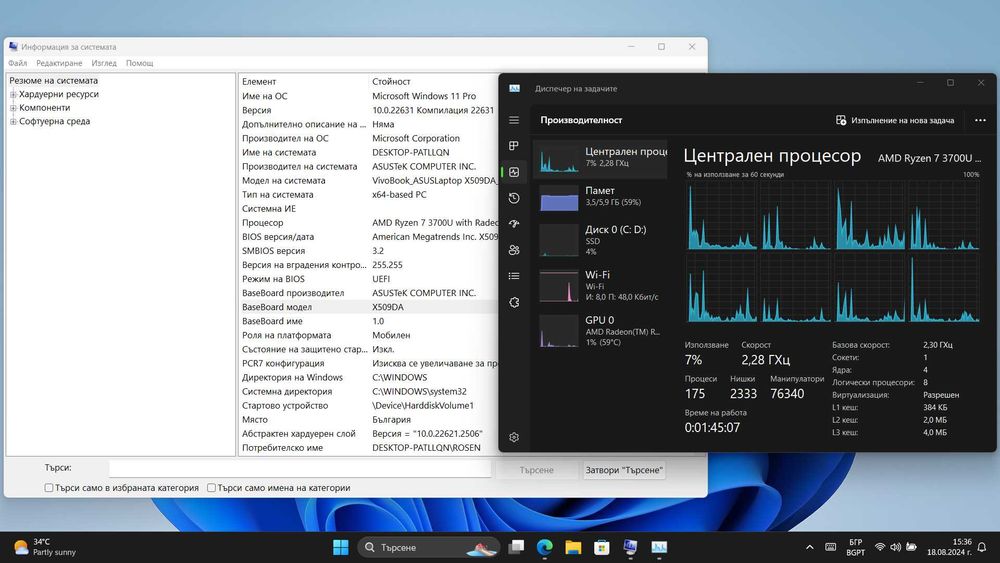Open touch keyboard tray icon
The height and width of the screenshot is (563, 1000).
[x=830, y=547]
